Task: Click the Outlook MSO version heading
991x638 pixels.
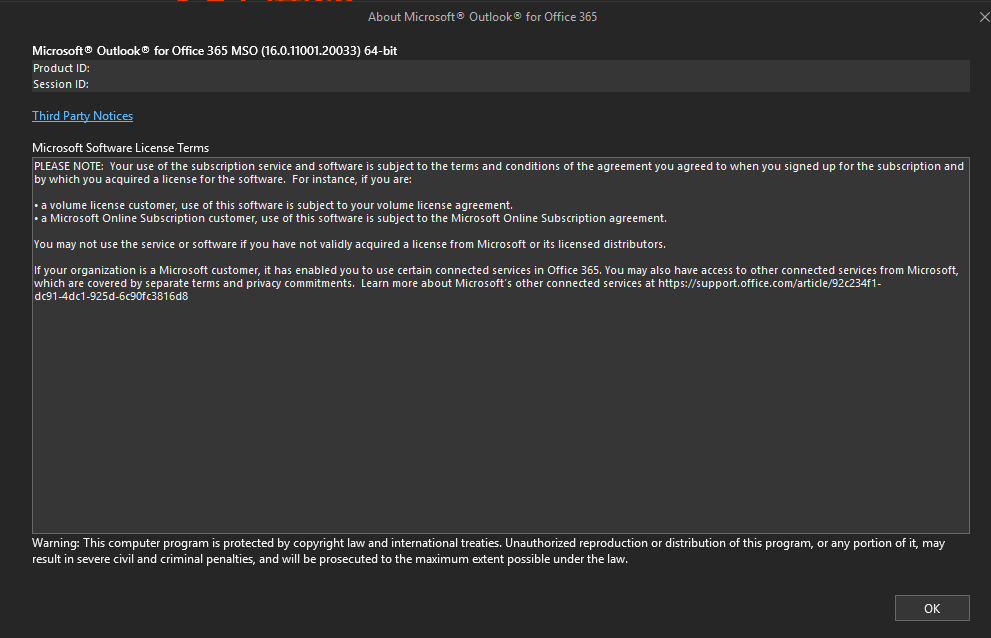Action: [214, 51]
